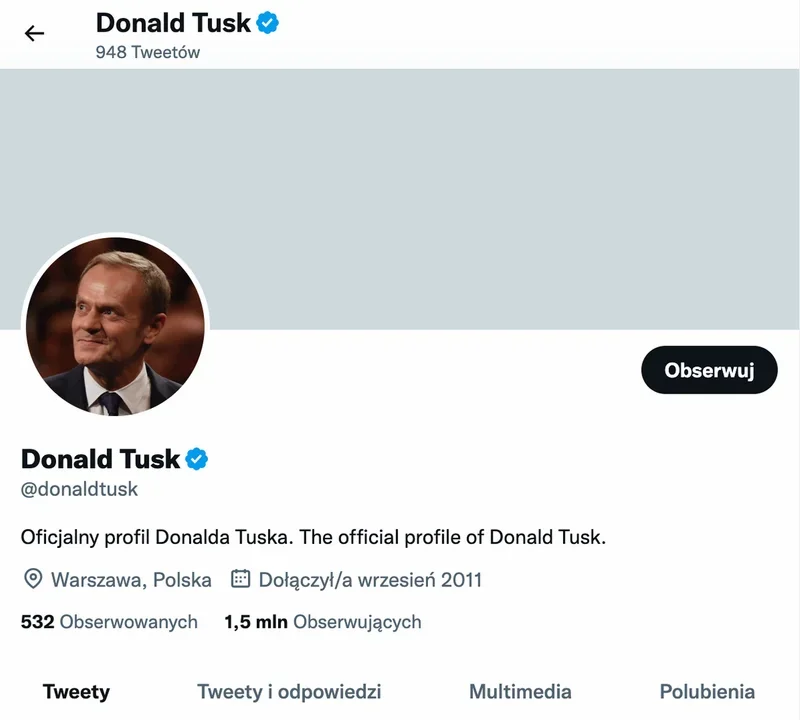The height and width of the screenshot is (720, 800).
Task: Select the Tweety tab
Action: pyautogui.click(x=77, y=692)
